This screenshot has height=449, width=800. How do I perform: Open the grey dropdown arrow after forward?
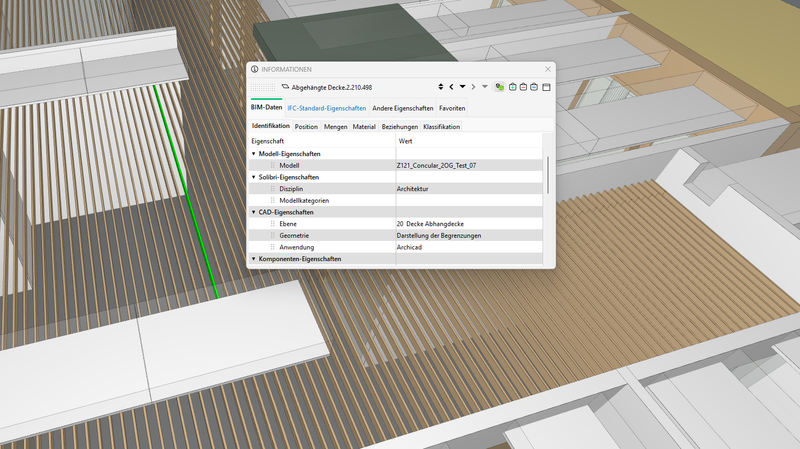485,87
